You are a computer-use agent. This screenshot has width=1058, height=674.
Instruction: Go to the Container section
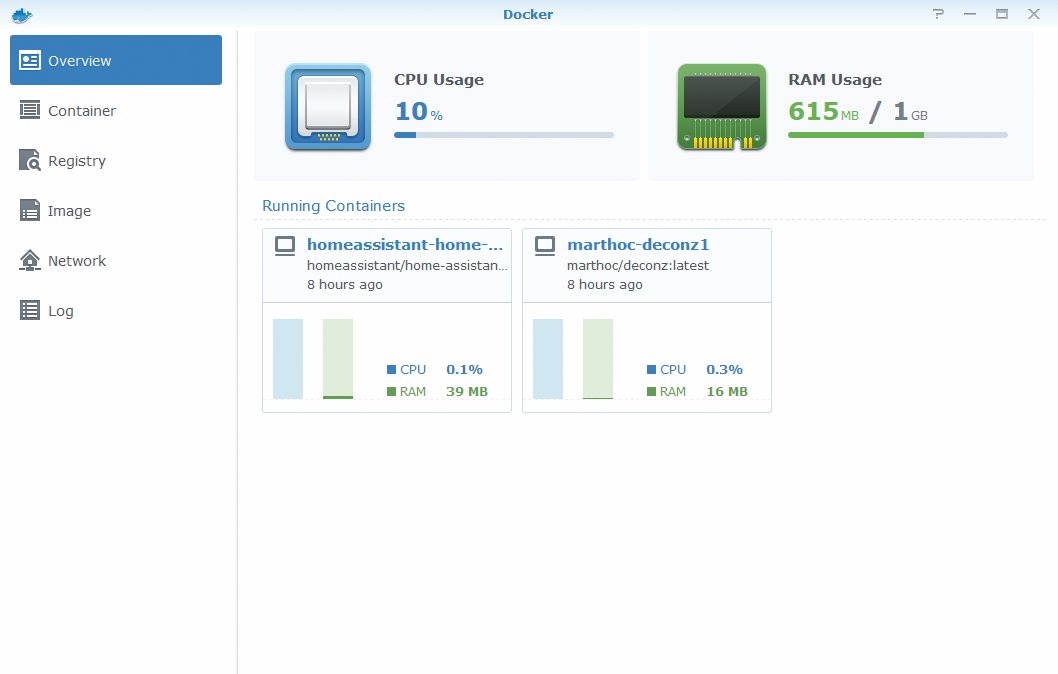point(116,110)
